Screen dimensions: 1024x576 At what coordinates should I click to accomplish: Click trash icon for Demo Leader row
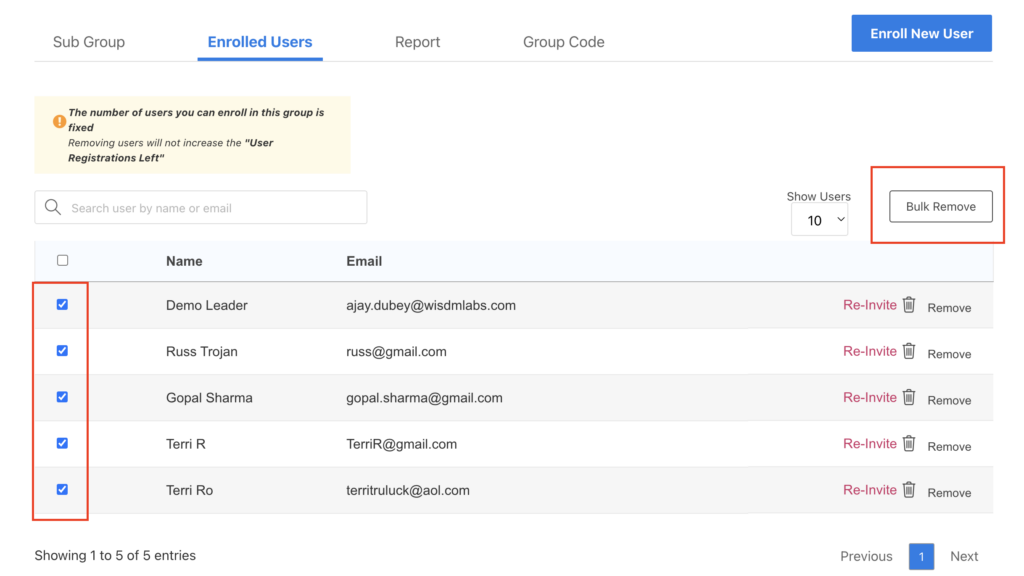[x=908, y=305]
